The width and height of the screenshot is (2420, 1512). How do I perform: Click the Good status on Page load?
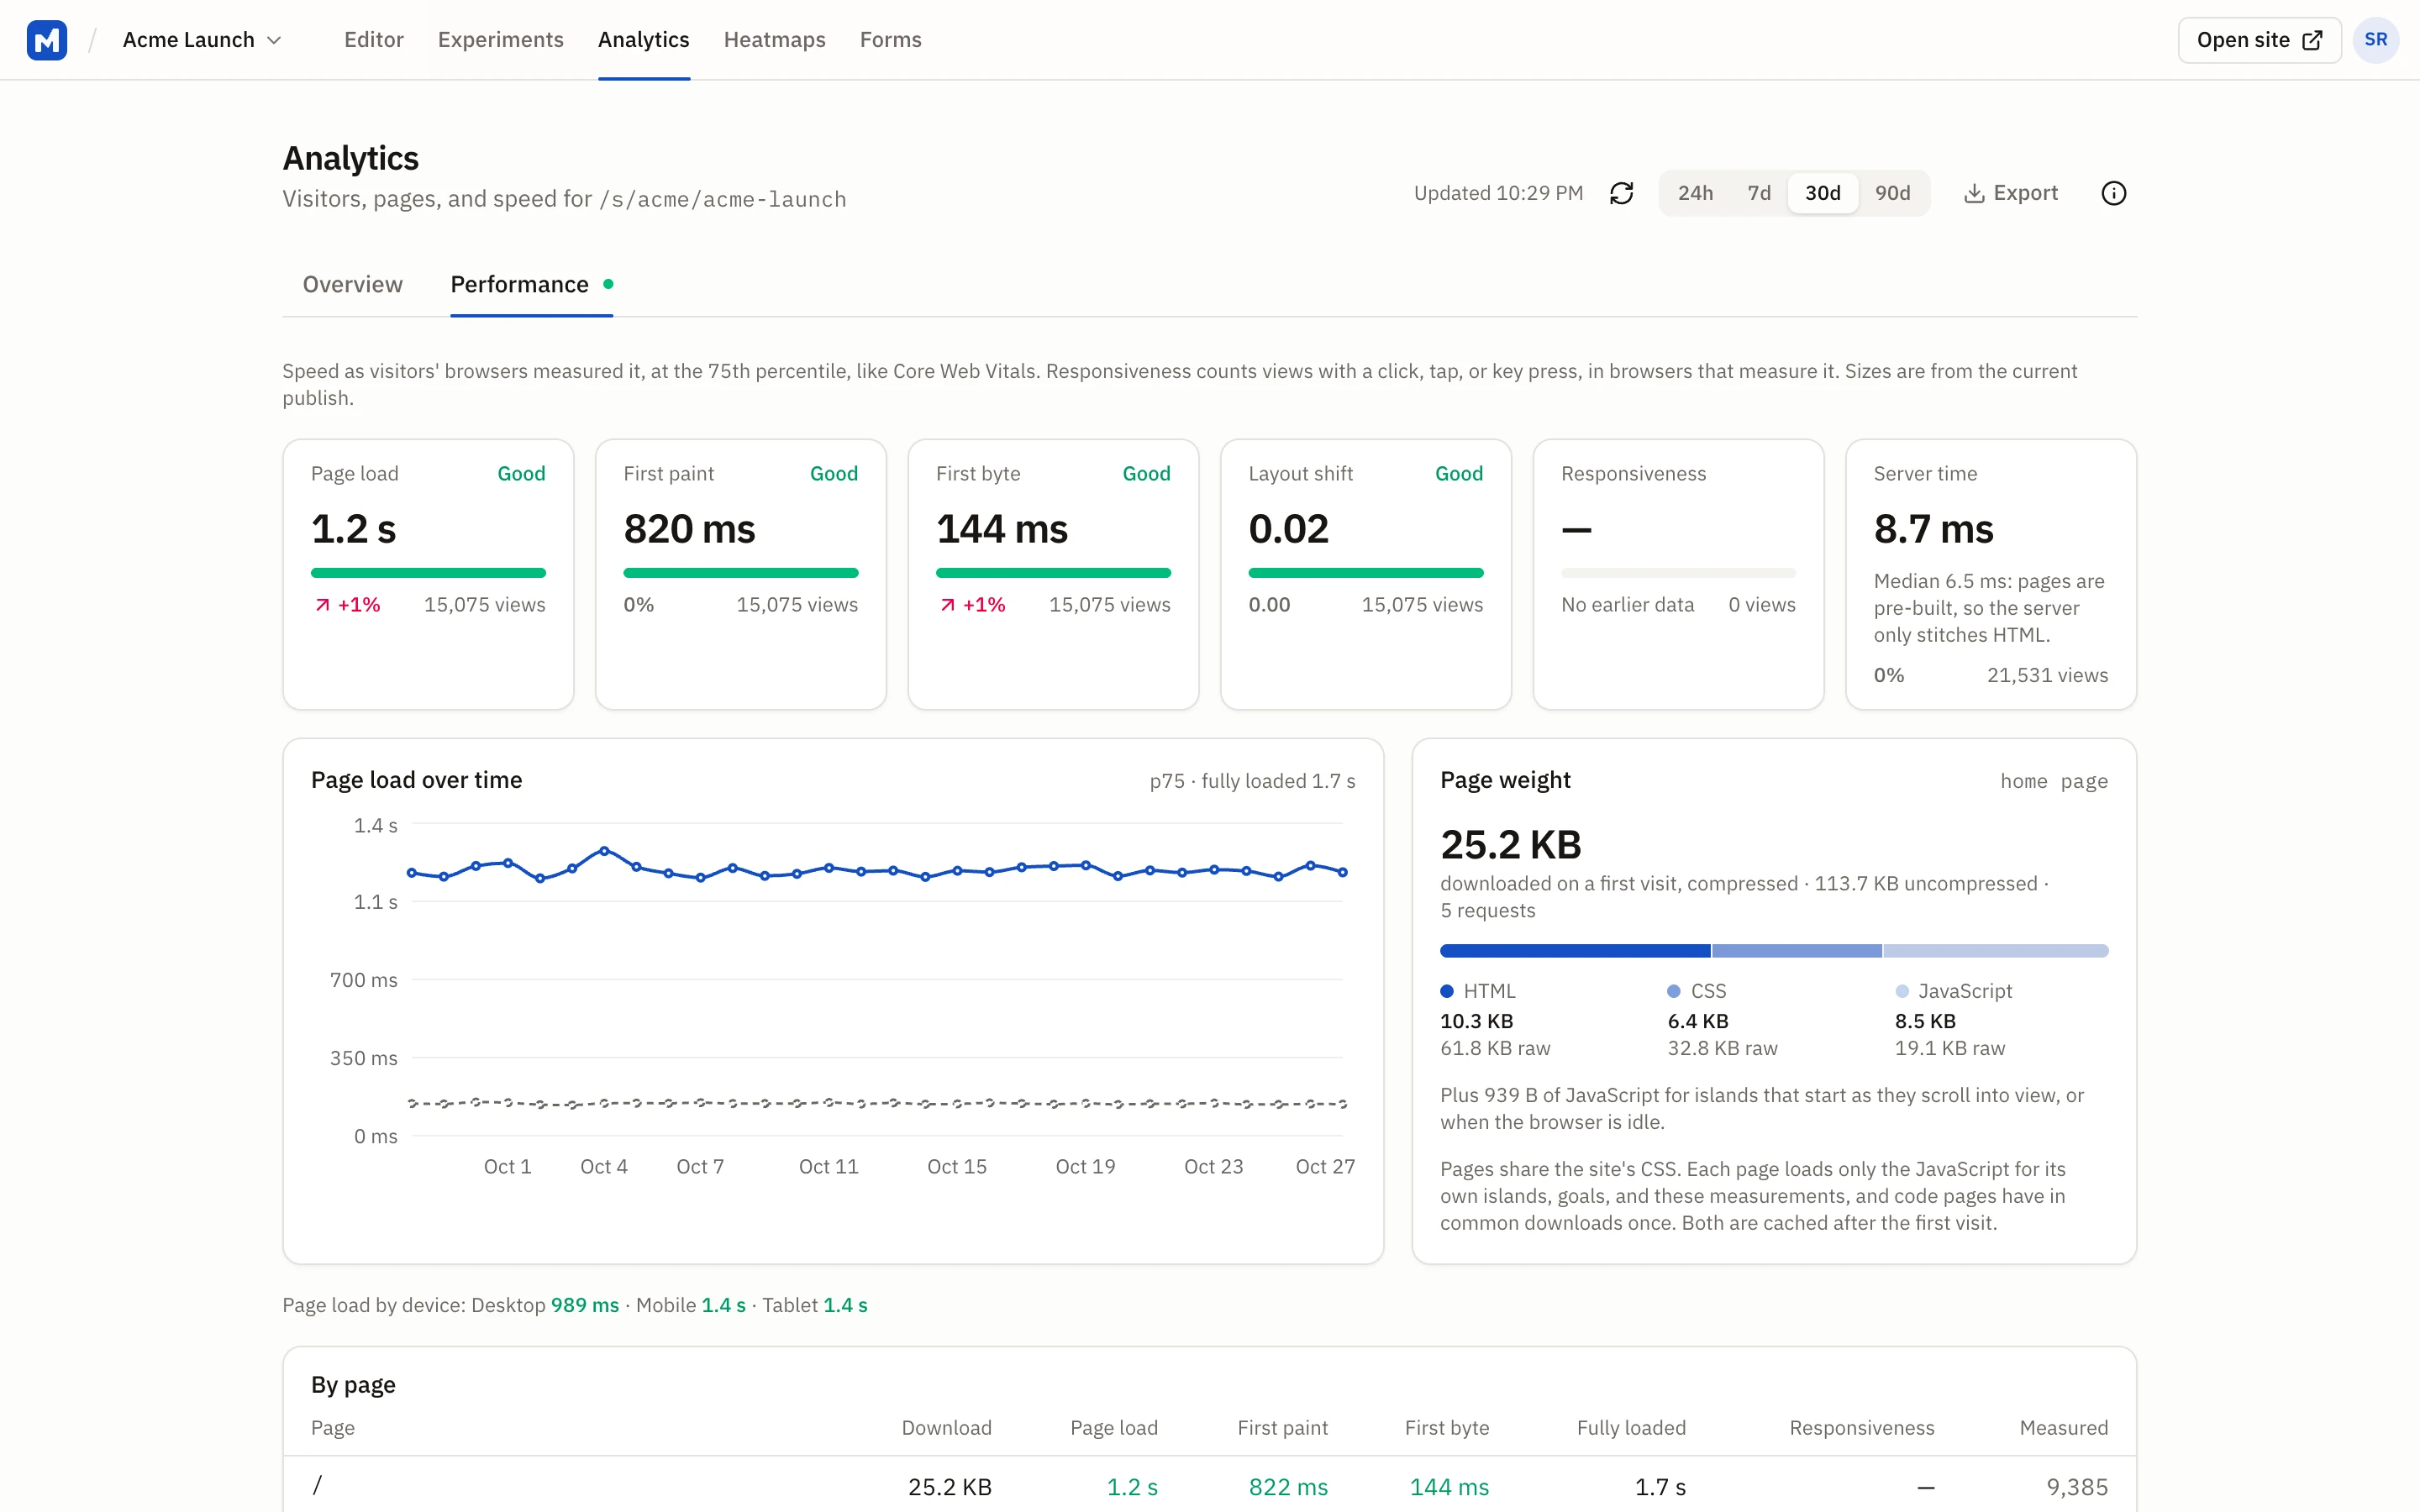(x=521, y=474)
